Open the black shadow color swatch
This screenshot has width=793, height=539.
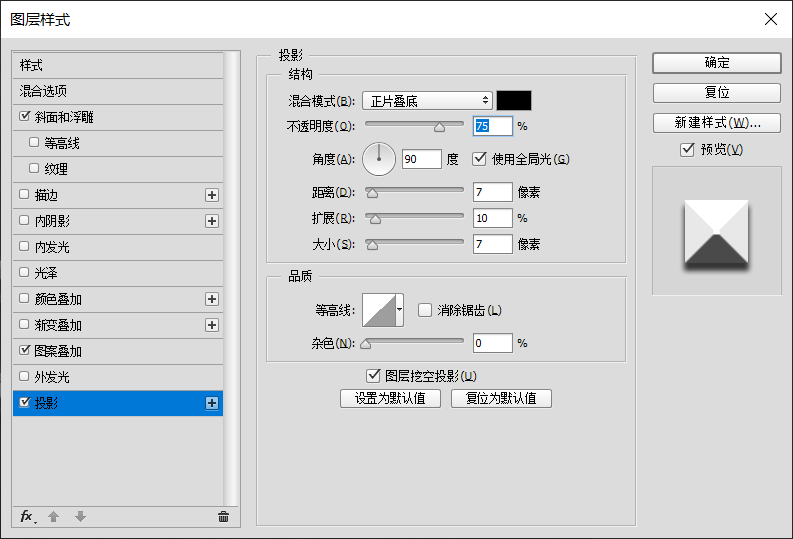pos(514,101)
